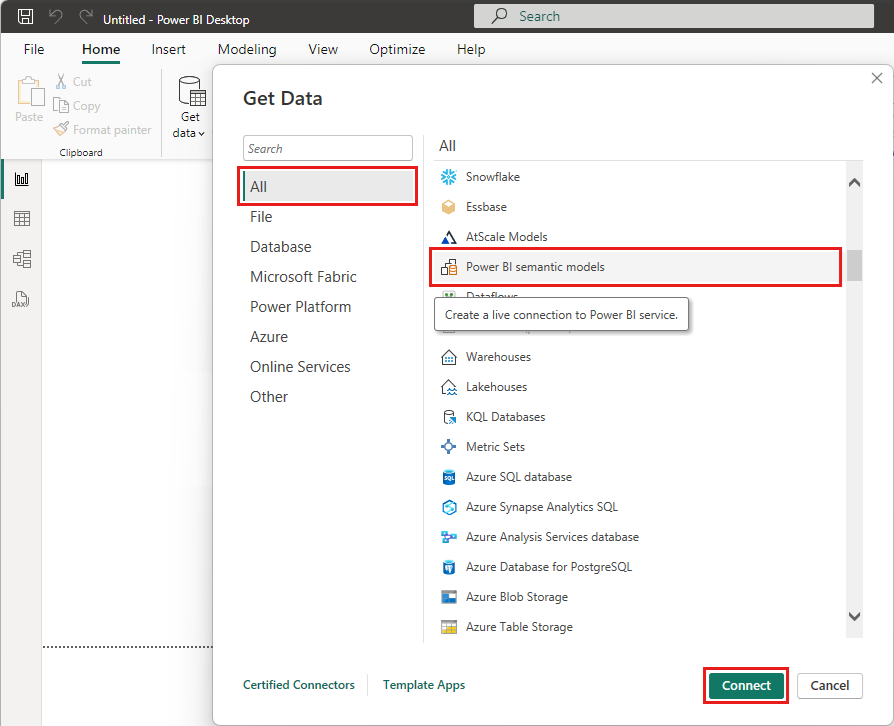Click the Connect button

coord(746,685)
